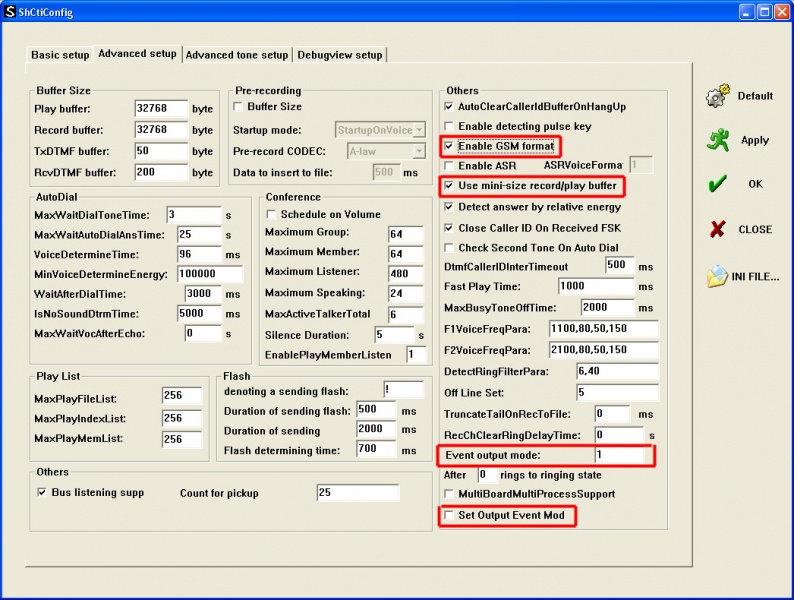
Task: Click the Fast Play Time field
Action: tap(596, 286)
